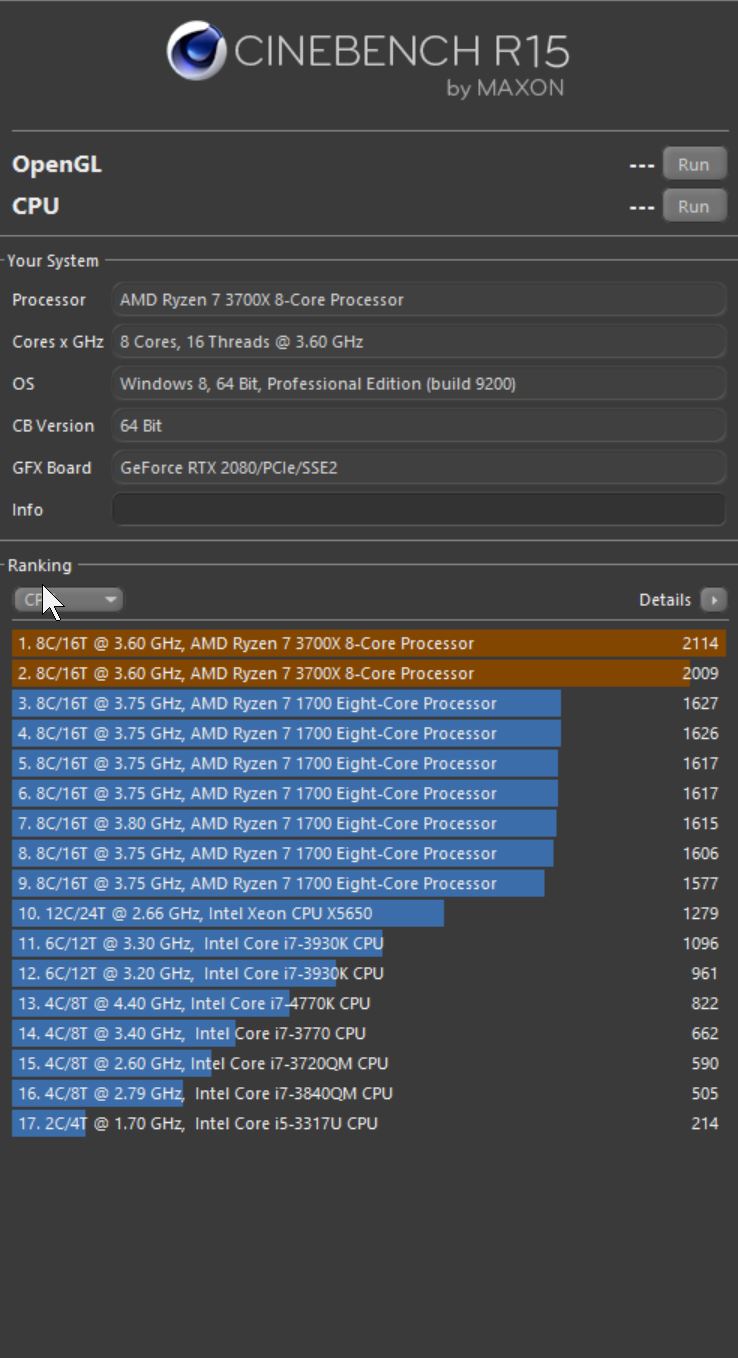The width and height of the screenshot is (738, 1358).
Task: Click the Ranking section header
Action: [40, 565]
